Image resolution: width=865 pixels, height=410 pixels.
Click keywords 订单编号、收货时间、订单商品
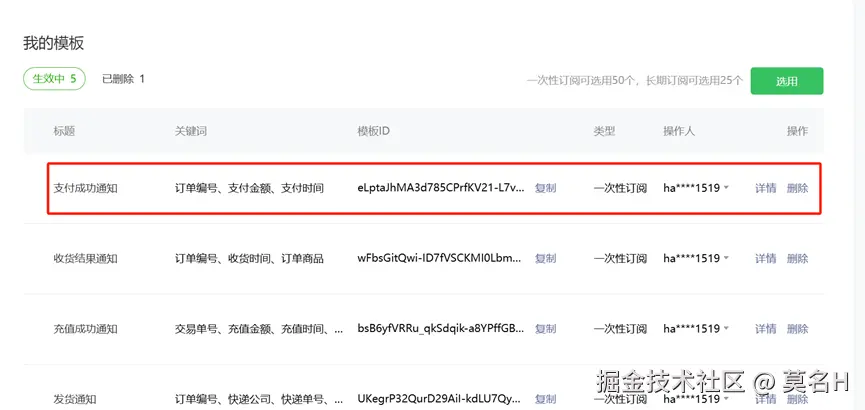249,258
